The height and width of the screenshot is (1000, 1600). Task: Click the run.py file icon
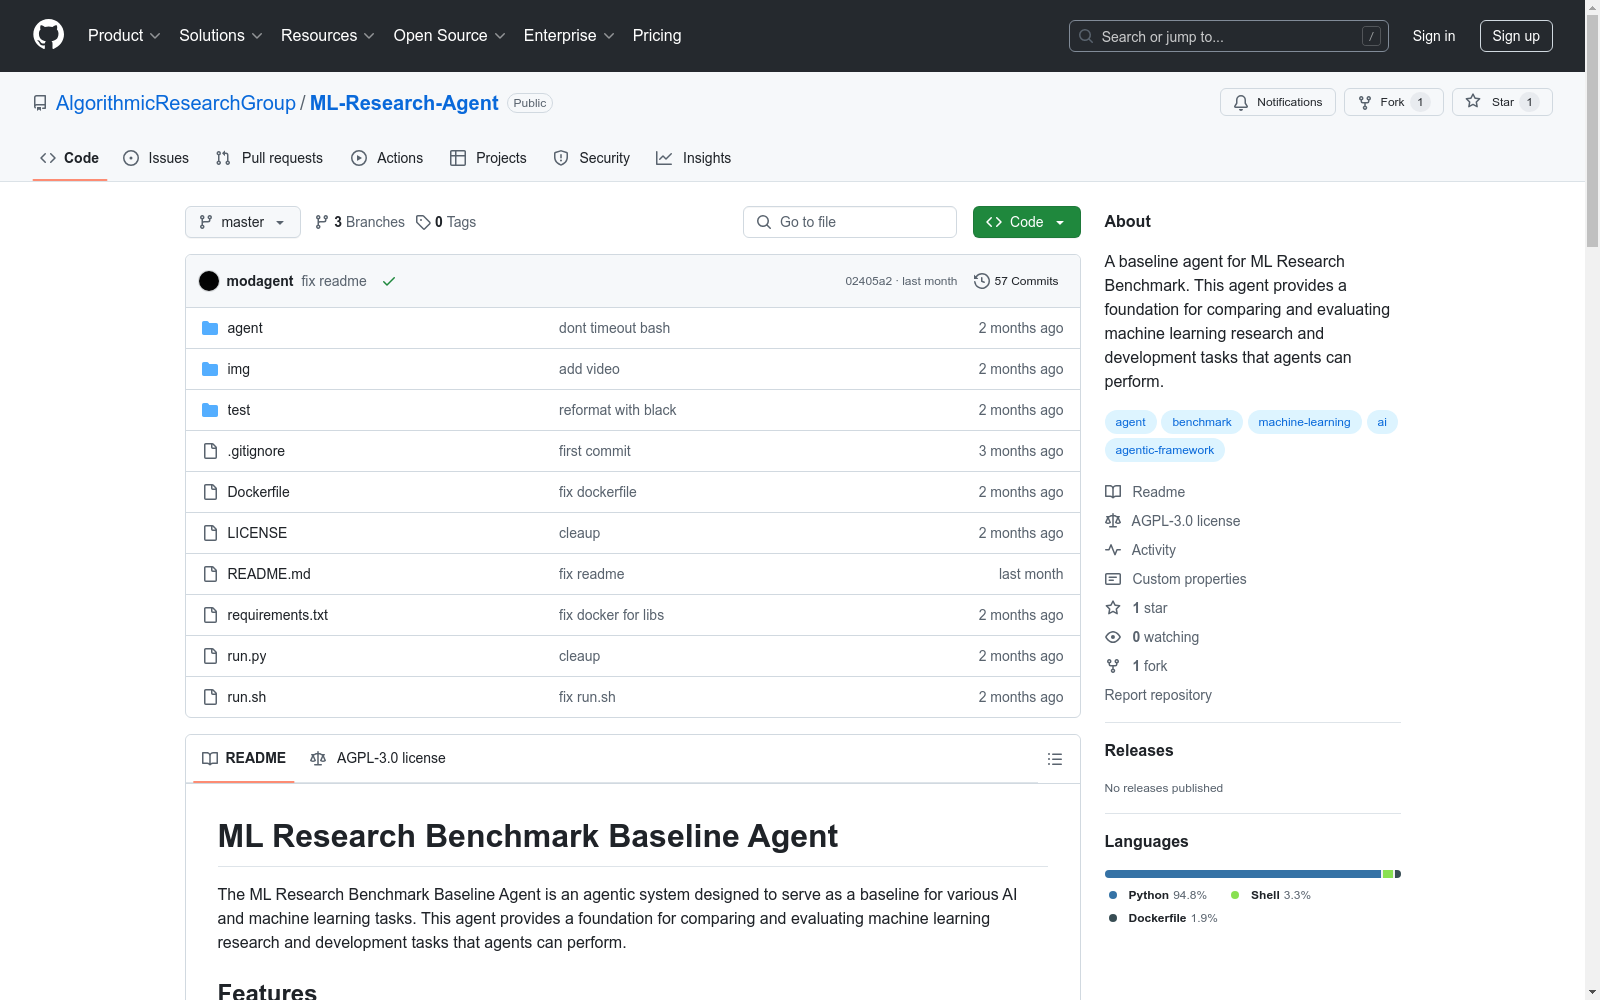click(x=210, y=656)
